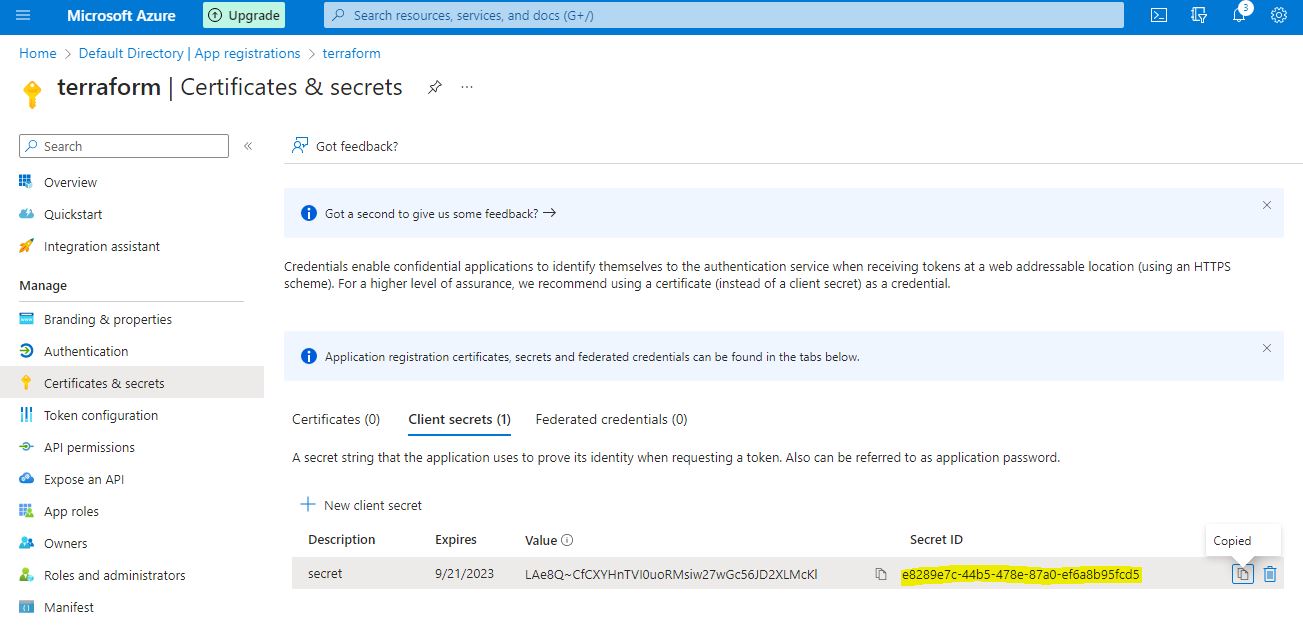Image resolution: width=1303 pixels, height=626 pixels.
Task: Open the notifications bell
Action: click(1239, 15)
